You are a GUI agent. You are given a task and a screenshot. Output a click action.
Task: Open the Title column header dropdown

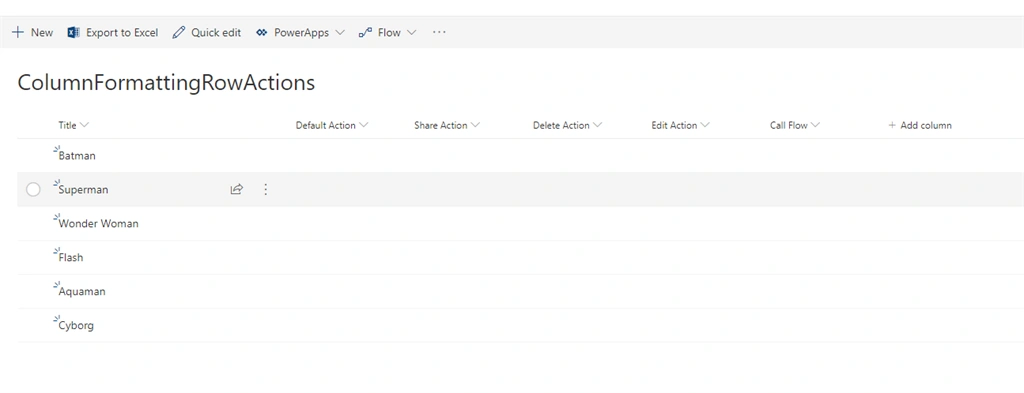(x=84, y=125)
